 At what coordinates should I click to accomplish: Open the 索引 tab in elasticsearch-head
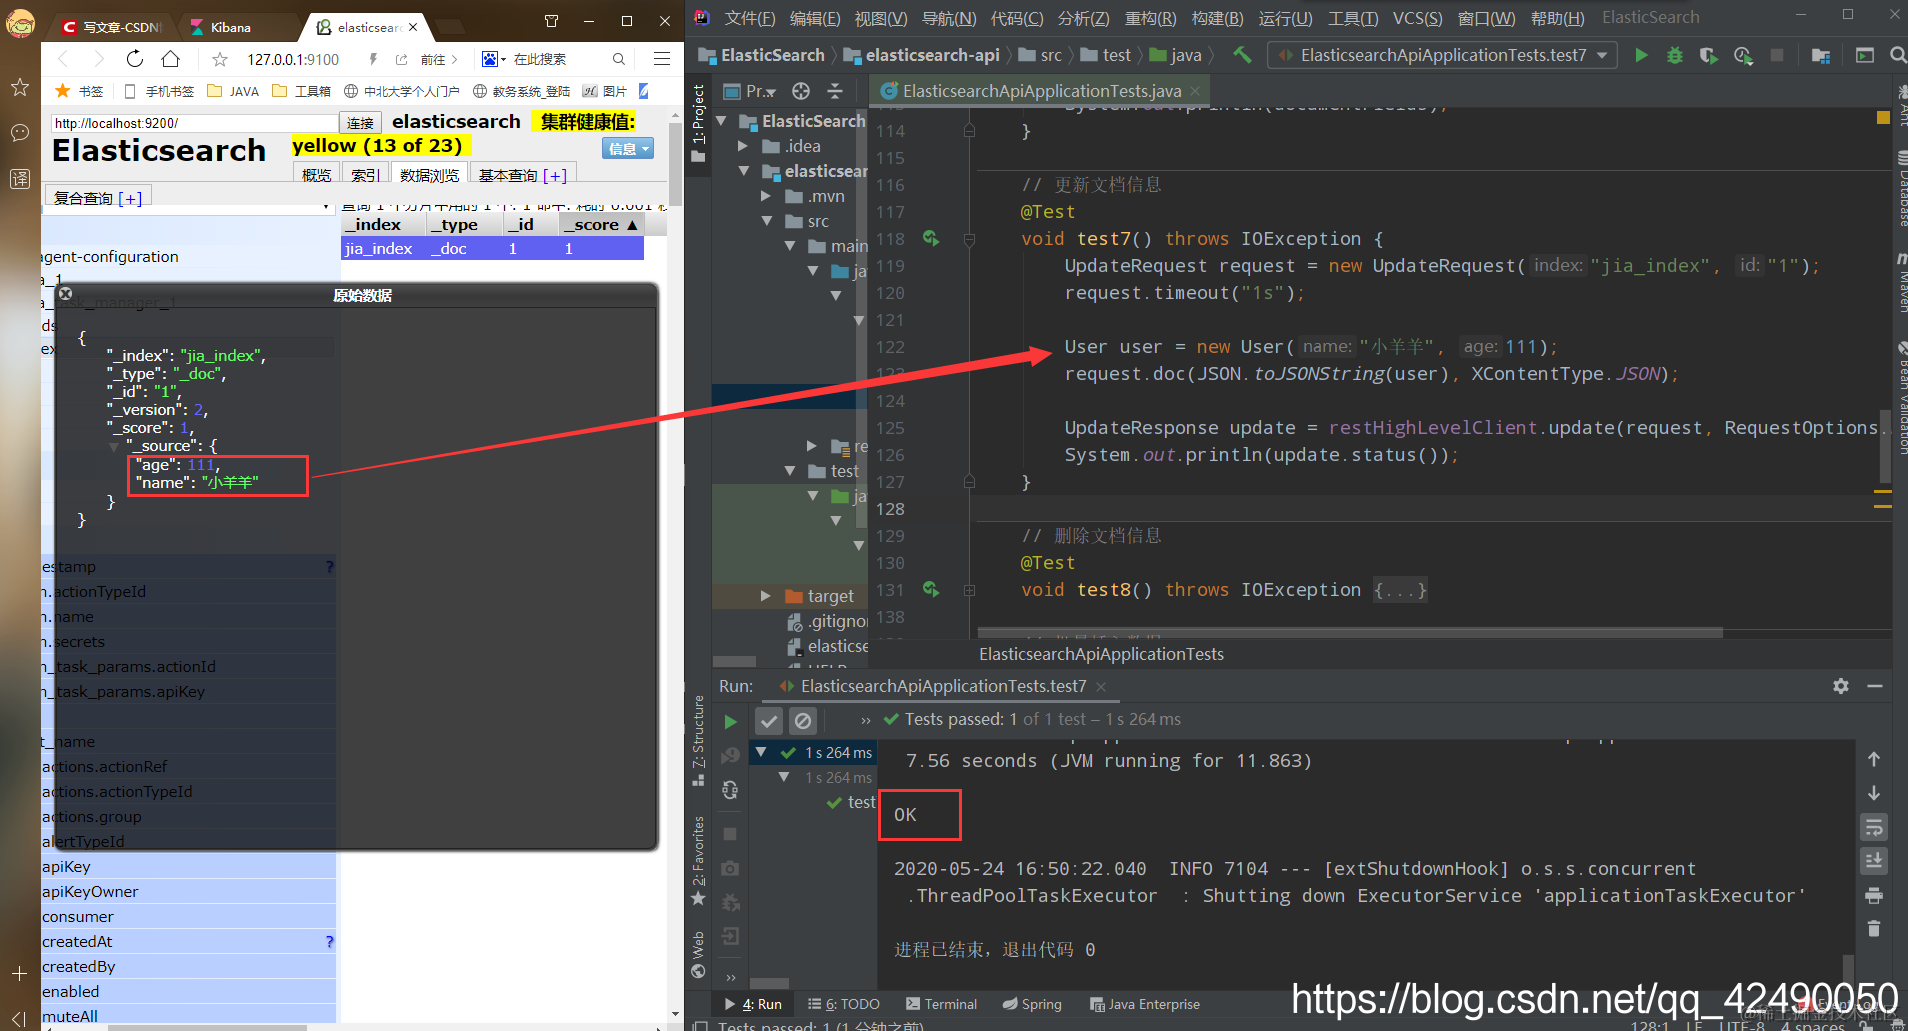pyautogui.click(x=365, y=175)
